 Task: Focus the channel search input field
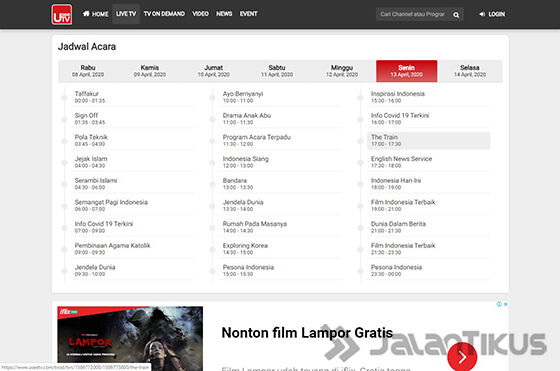pyautogui.click(x=413, y=14)
